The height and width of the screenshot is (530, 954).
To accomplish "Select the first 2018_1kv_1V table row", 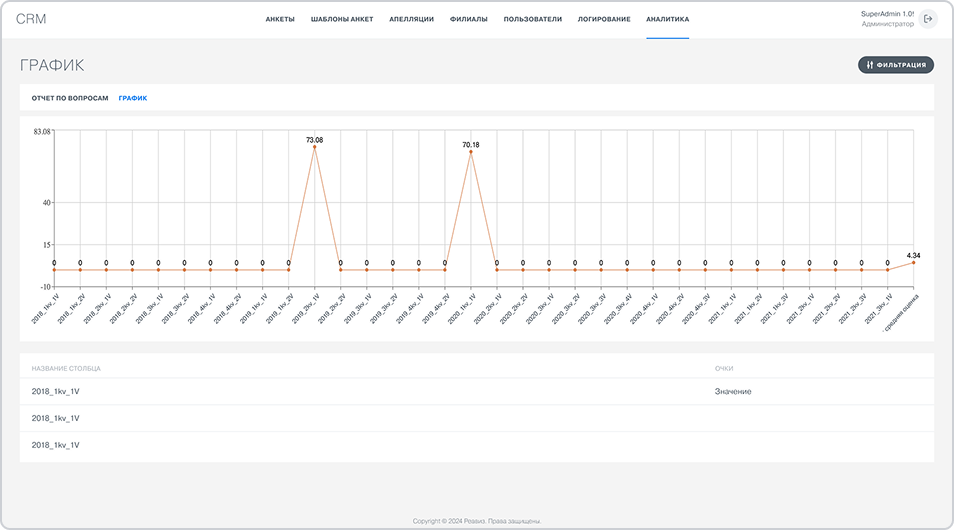I will pos(56,392).
